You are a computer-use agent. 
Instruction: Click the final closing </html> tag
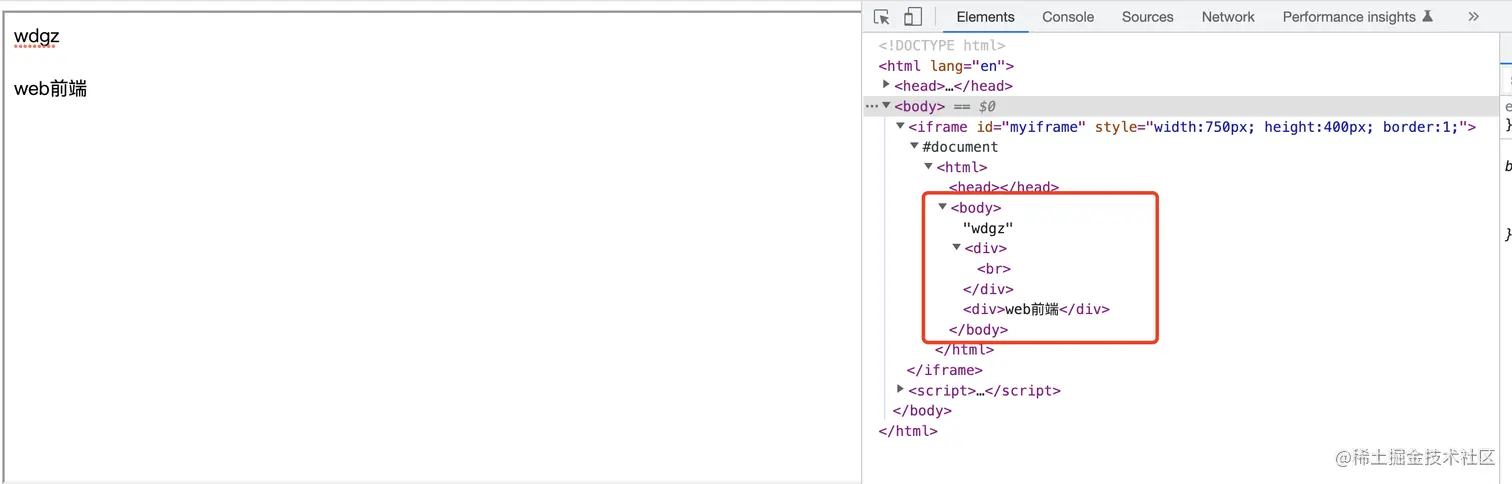pyautogui.click(x=908, y=431)
